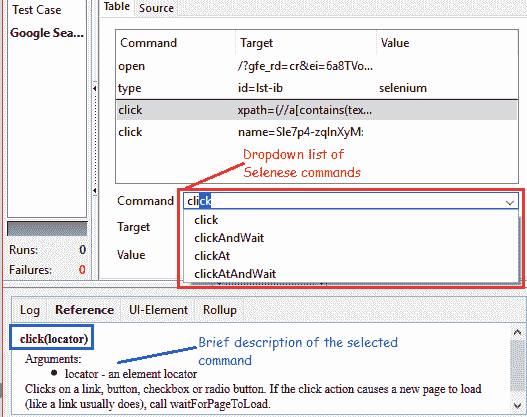Click the Reference pane scrollbar thumb
Screen dimensions: 527x417
point(518,366)
